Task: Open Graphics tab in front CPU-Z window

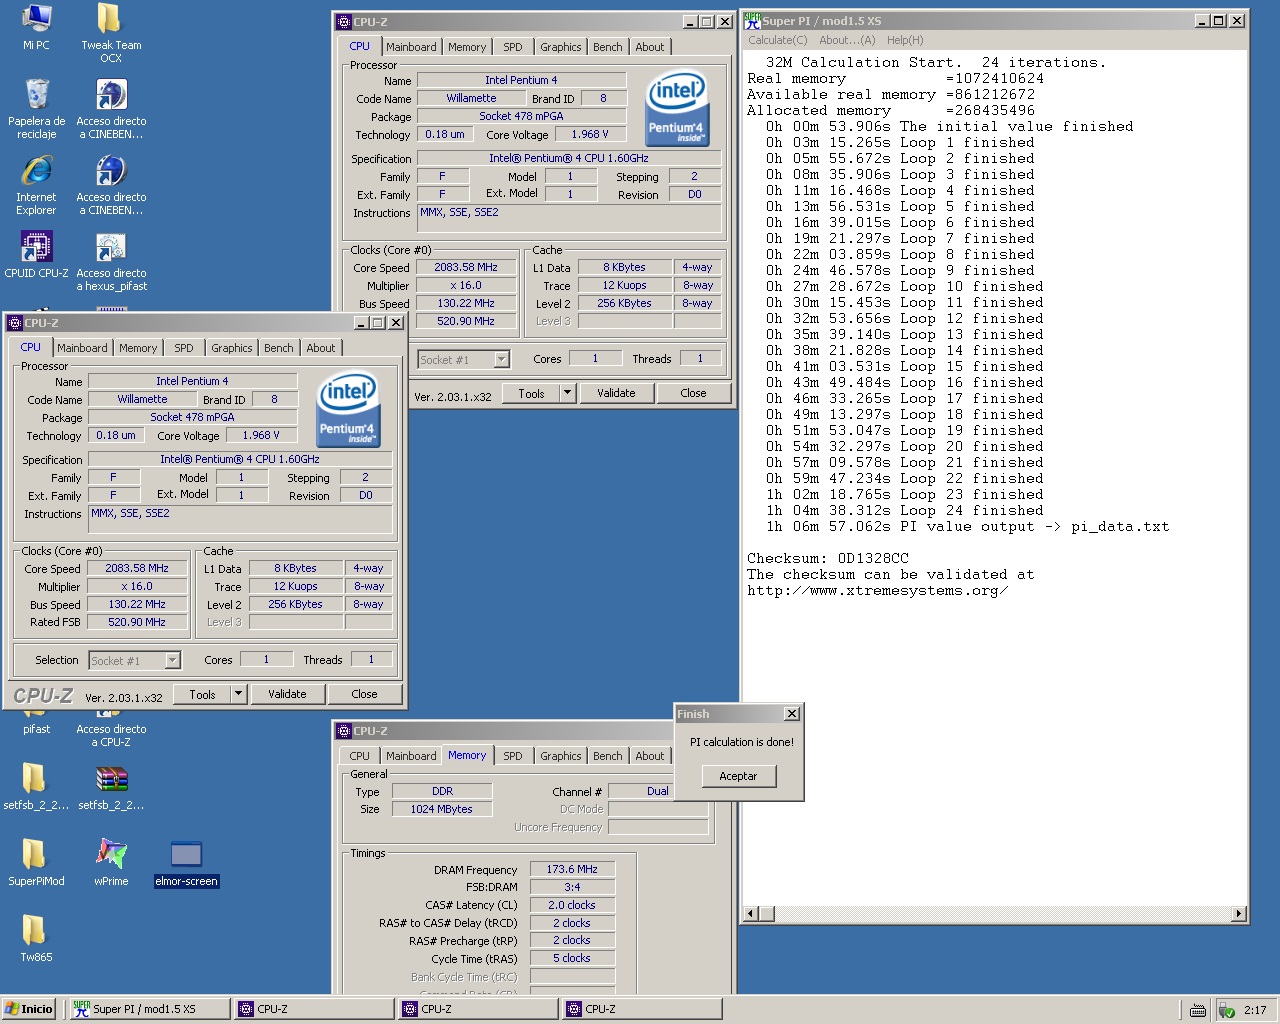Action: [232, 348]
